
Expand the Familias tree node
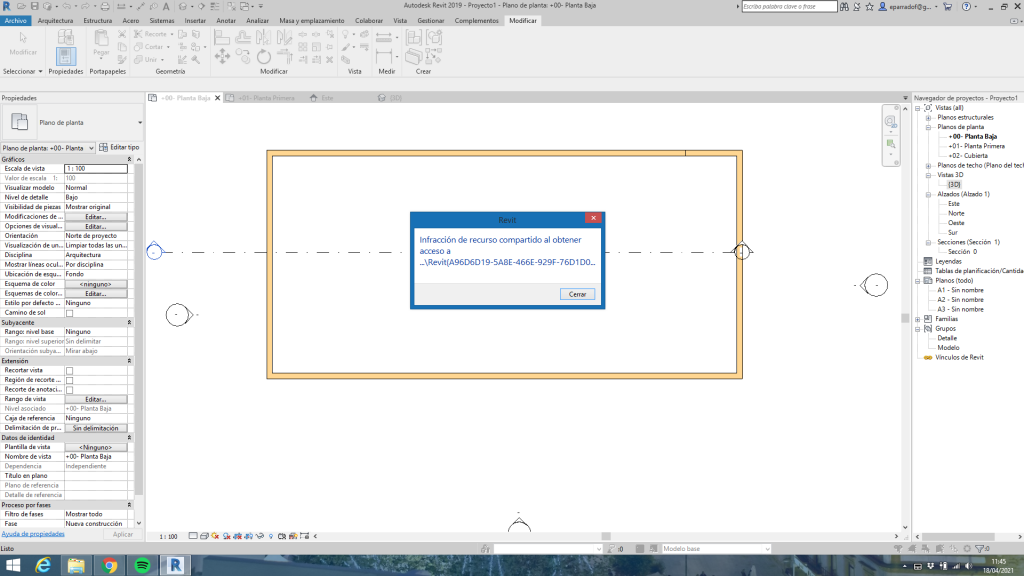[918, 319]
